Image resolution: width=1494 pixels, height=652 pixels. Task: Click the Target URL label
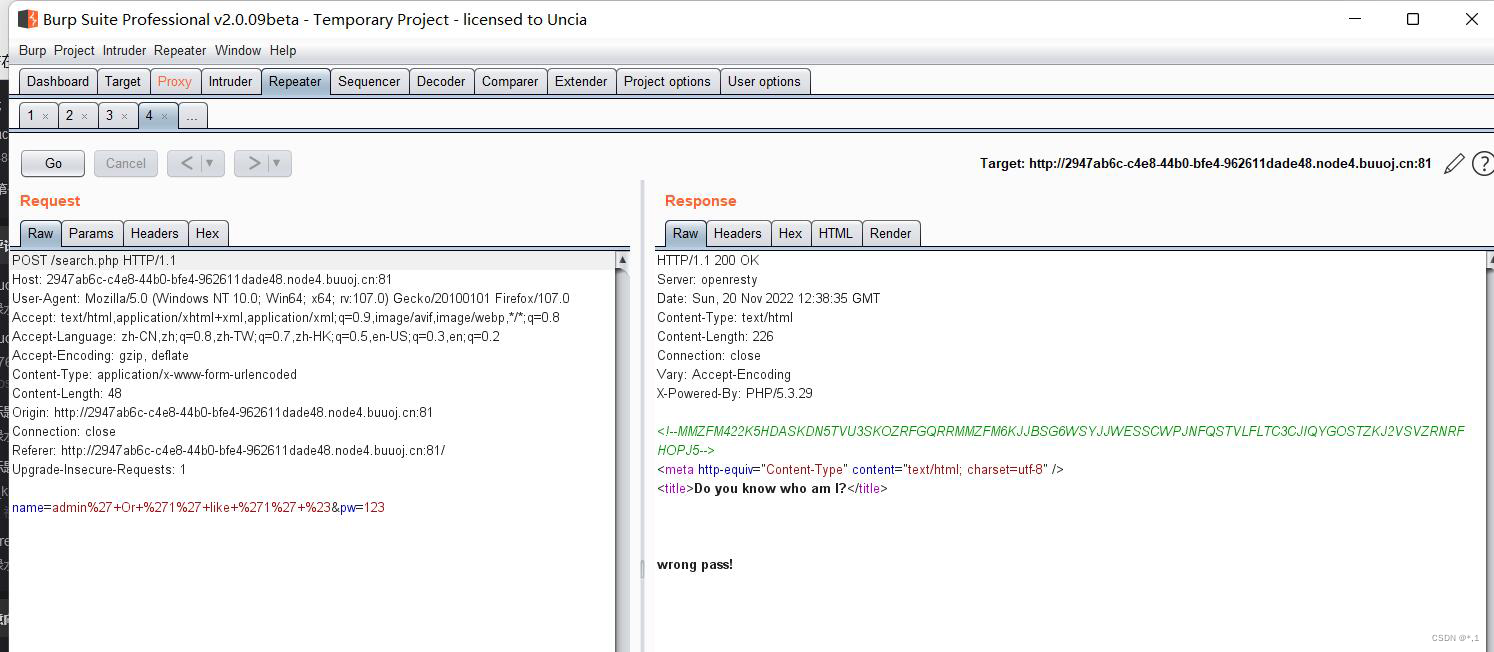tap(1205, 163)
